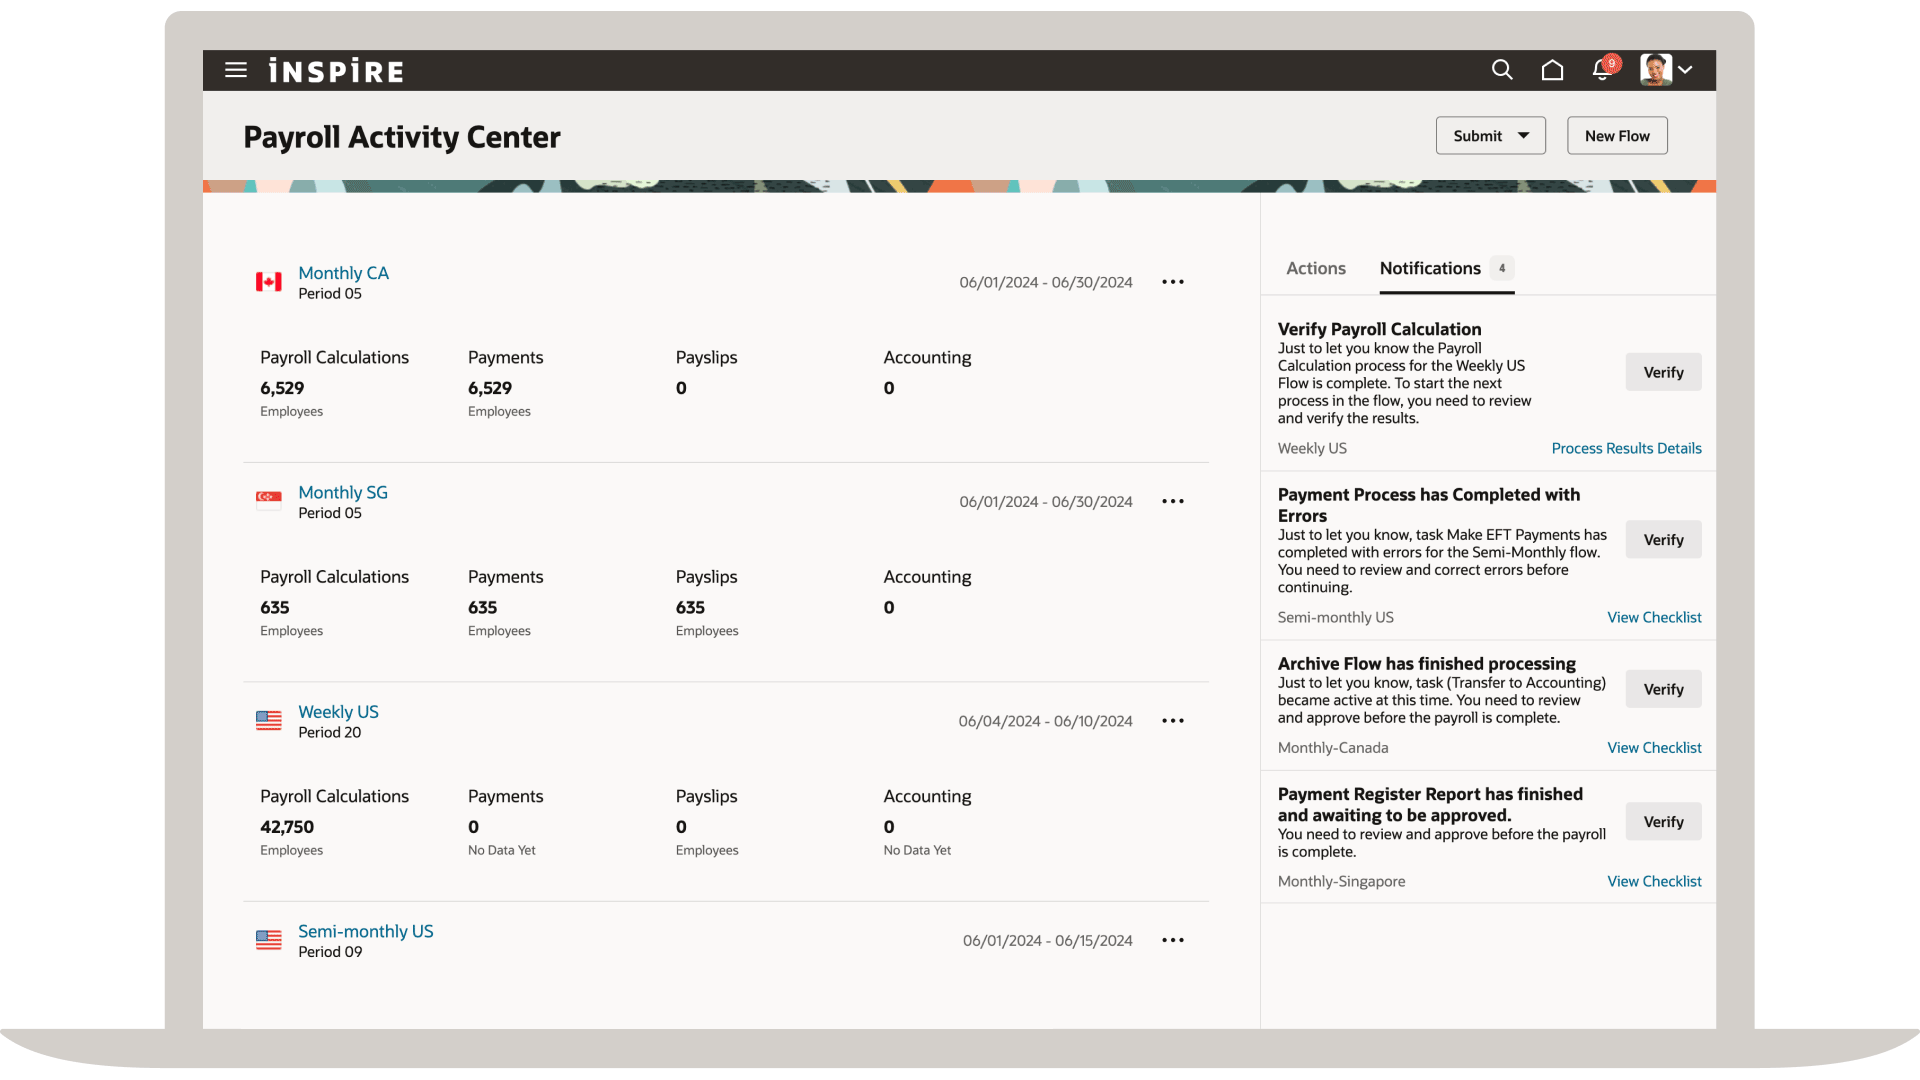Screen dimensions: 1920x1080
Task: Click the New Flow button
Action: click(x=1617, y=135)
